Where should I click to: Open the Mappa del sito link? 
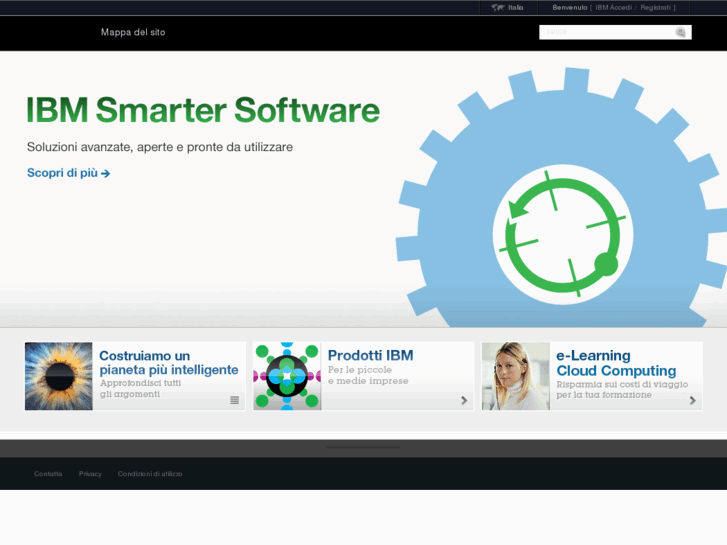click(x=133, y=32)
